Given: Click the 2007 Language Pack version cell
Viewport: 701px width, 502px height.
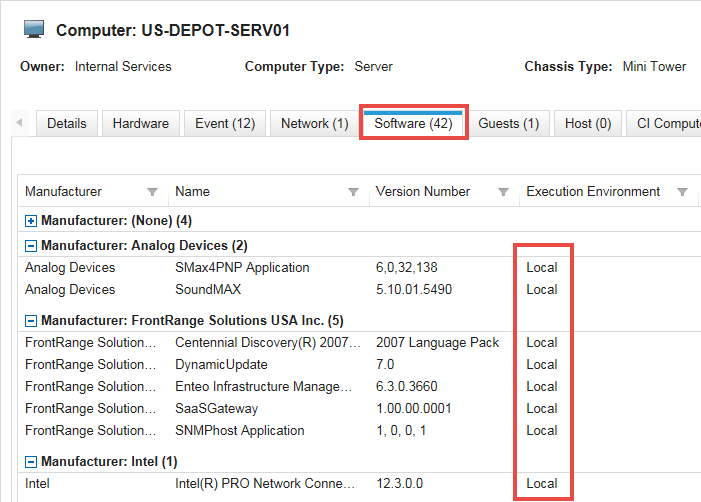Looking at the screenshot, I should pyautogui.click(x=437, y=342).
